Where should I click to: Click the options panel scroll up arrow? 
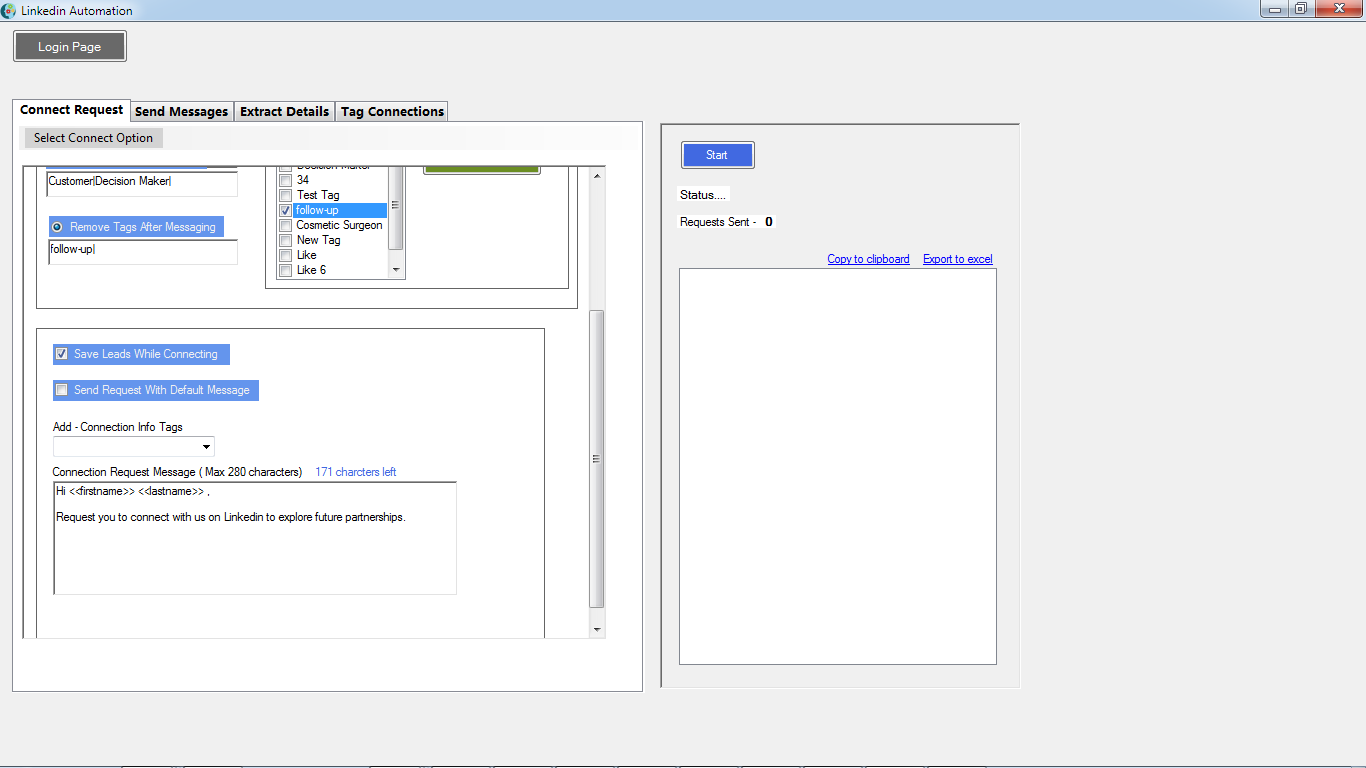click(x=598, y=176)
